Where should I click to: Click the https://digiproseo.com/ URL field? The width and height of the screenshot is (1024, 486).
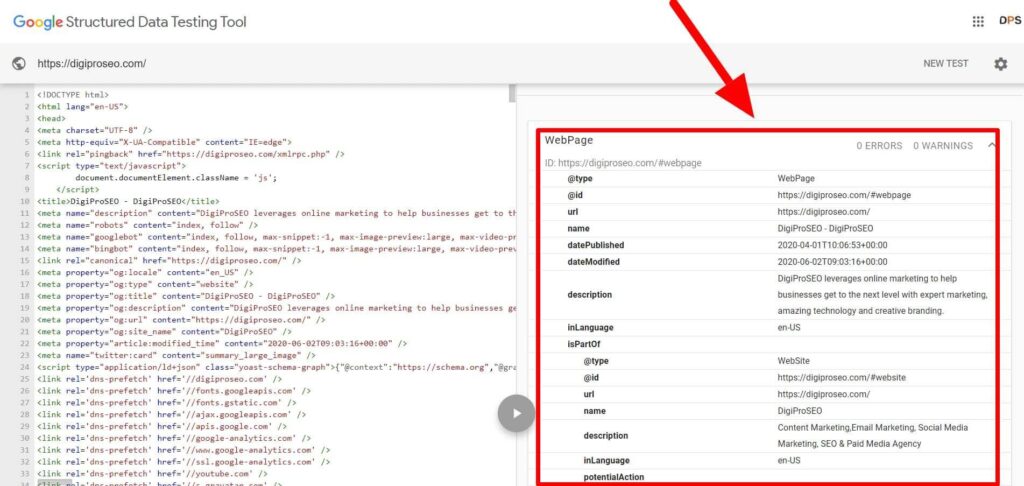pyautogui.click(x=91, y=63)
